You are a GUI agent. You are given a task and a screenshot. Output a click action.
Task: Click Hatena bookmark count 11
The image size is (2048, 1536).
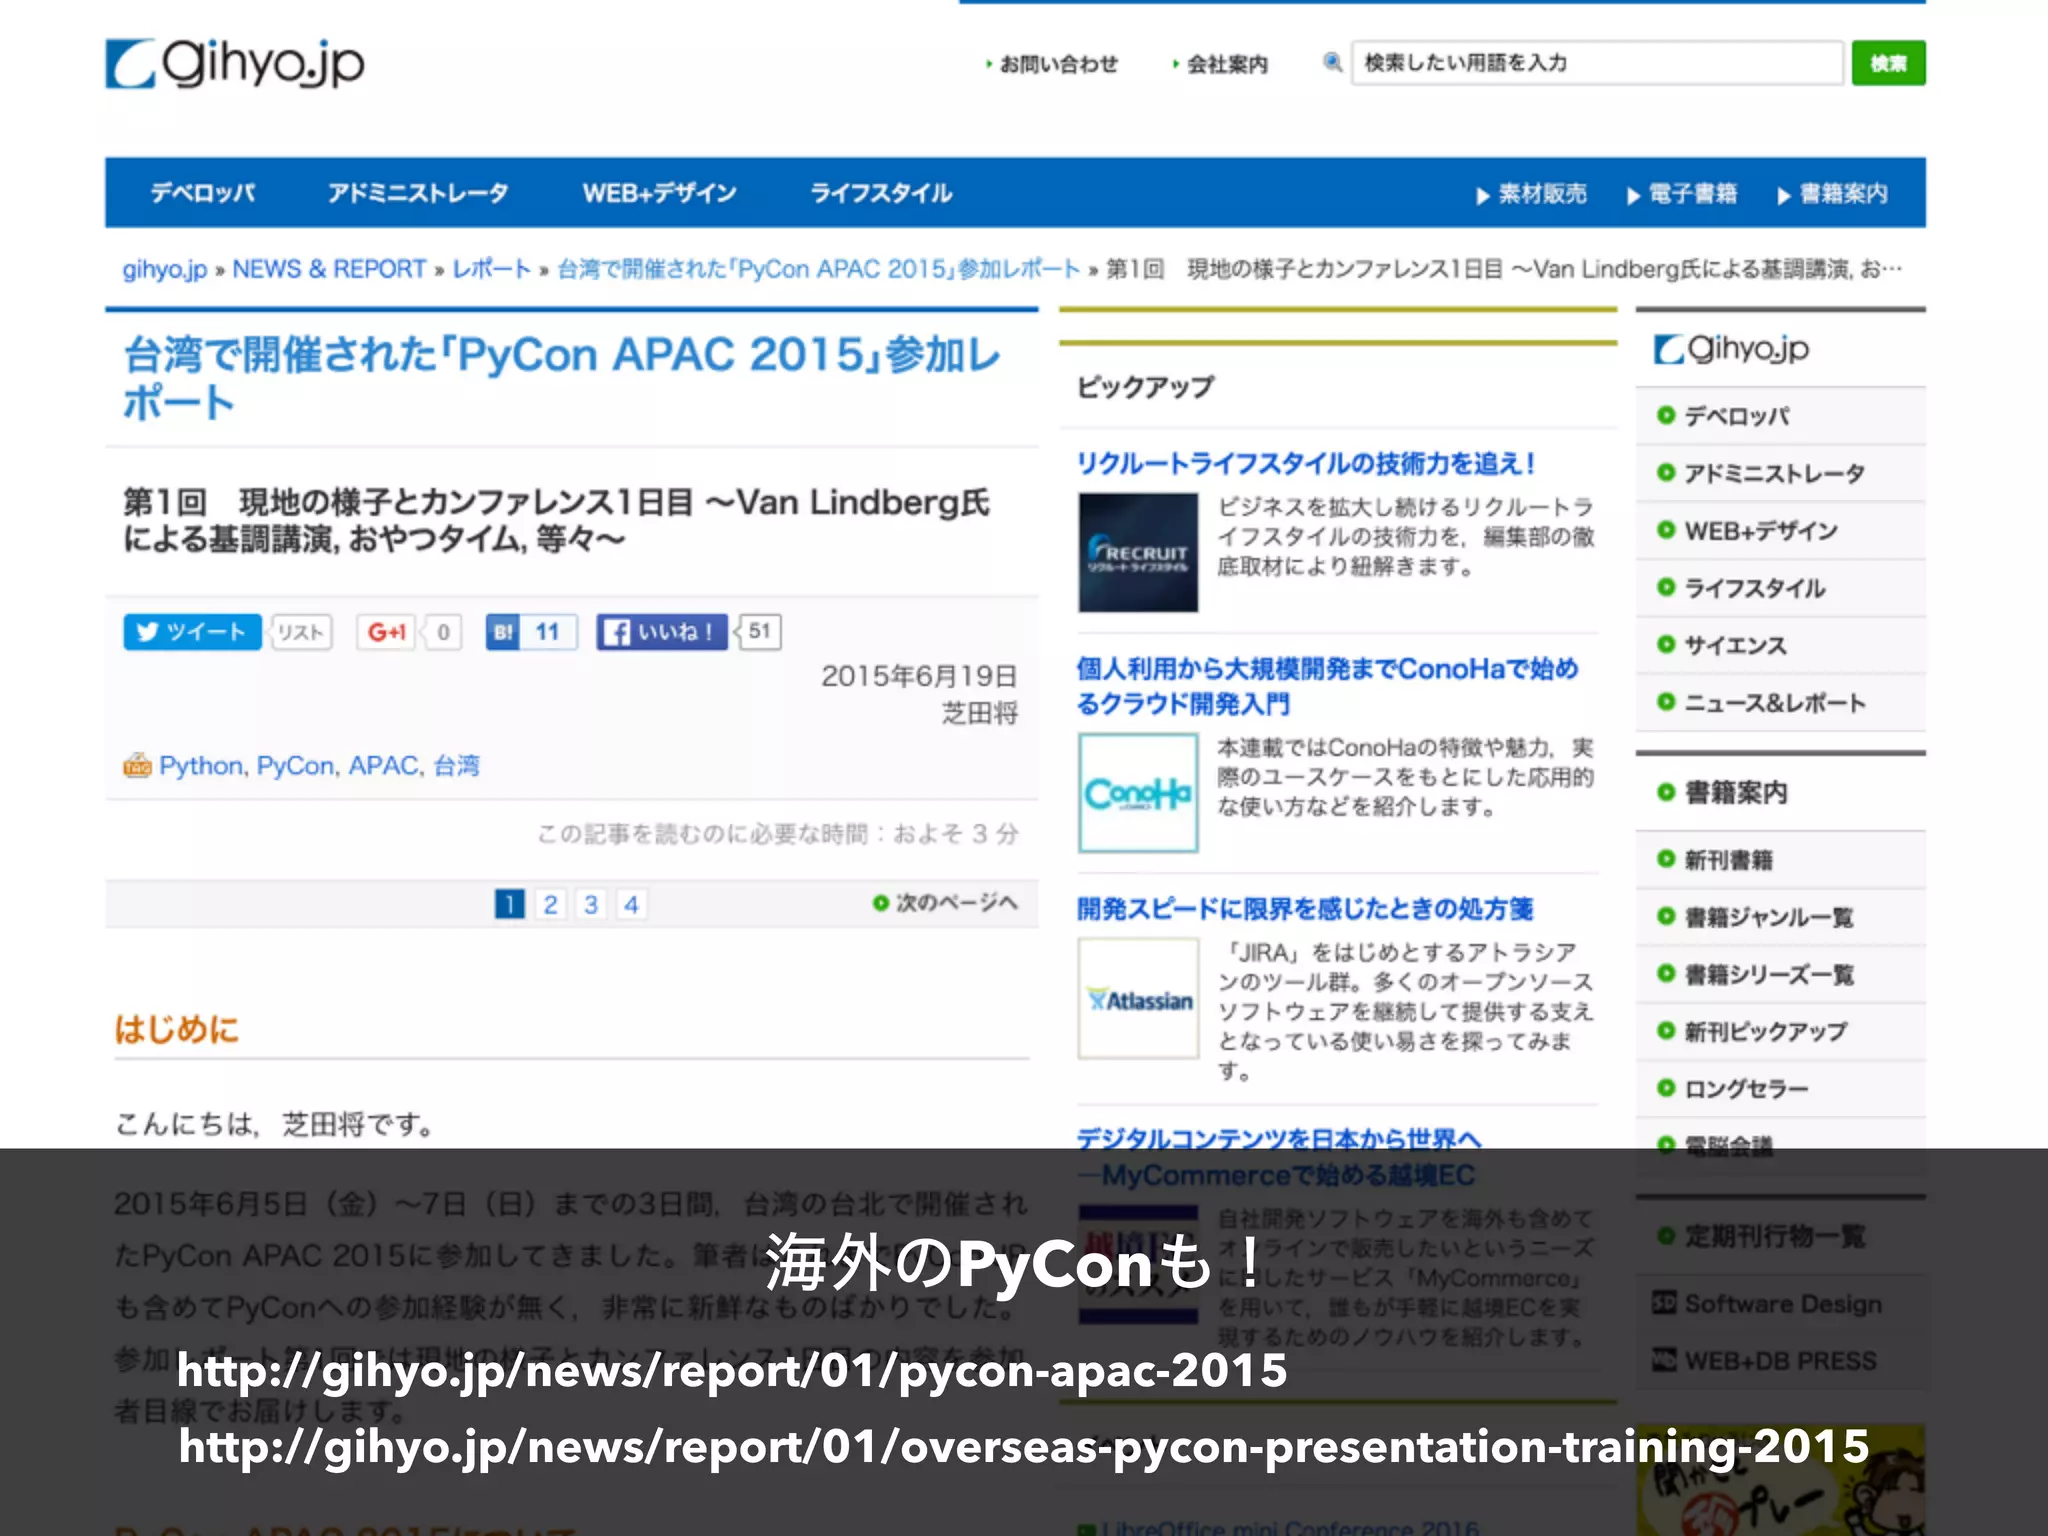(548, 632)
